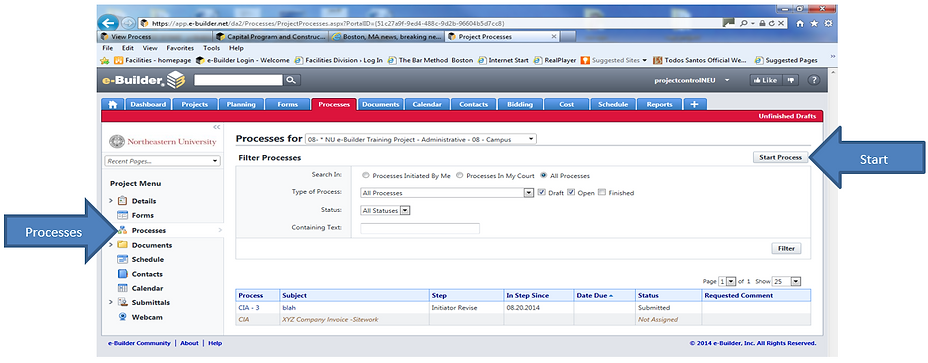Screen dimensions: 928x363
Task: Click the refresh icon in address bar
Action: [x=771, y=23]
